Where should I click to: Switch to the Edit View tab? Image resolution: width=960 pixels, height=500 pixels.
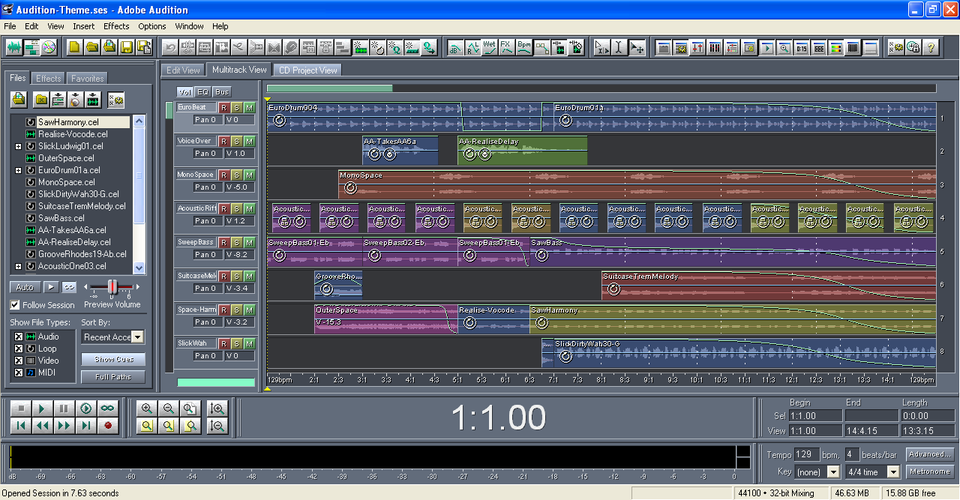point(183,70)
